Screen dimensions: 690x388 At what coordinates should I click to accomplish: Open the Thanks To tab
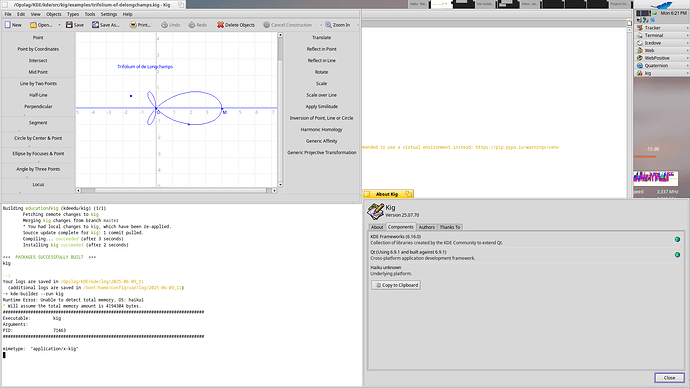click(x=450, y=227)
